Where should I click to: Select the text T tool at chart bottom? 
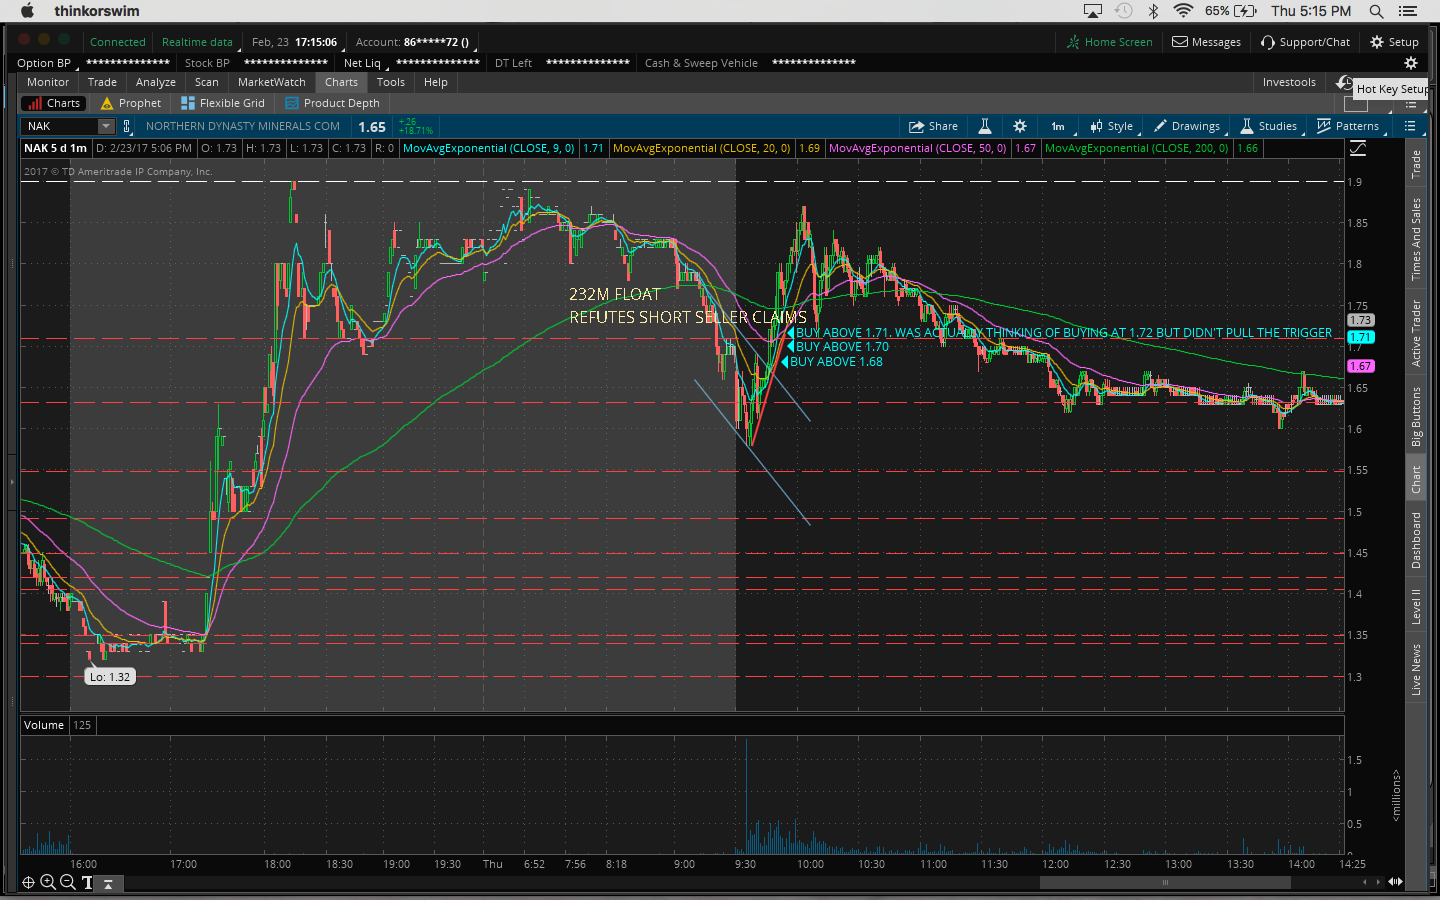(x=87, y=882)
